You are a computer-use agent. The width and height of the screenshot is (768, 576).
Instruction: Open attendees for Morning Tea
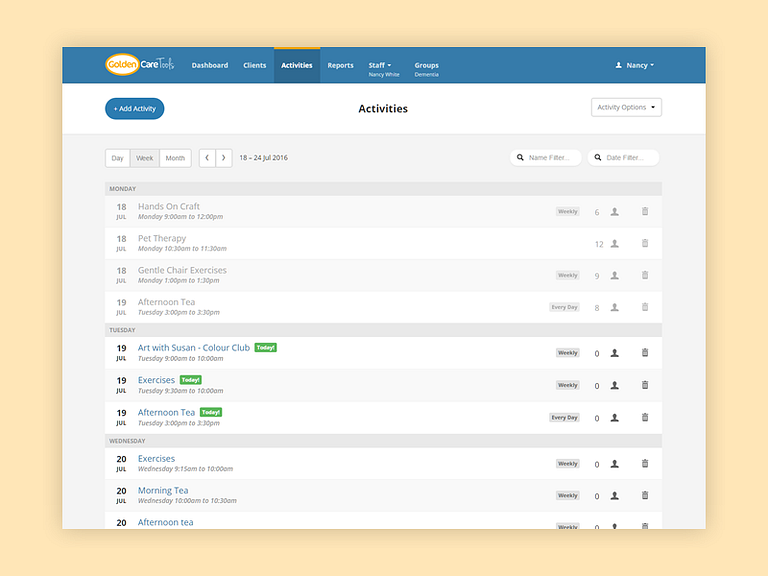pyautogui.click(x=614, y=496)
